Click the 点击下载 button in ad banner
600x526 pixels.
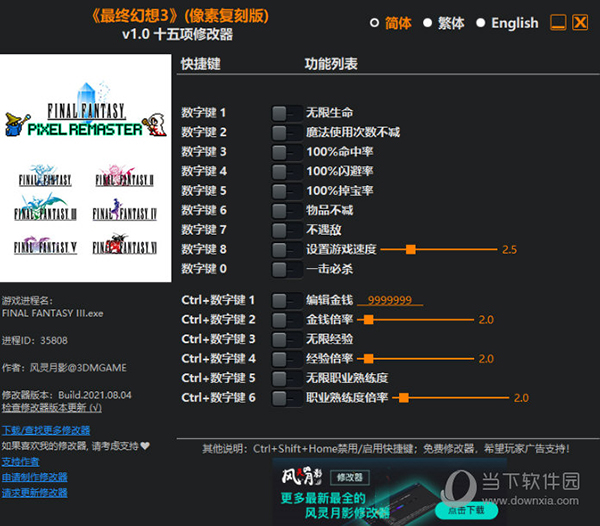pyautogui.click(x=466, y=510)
